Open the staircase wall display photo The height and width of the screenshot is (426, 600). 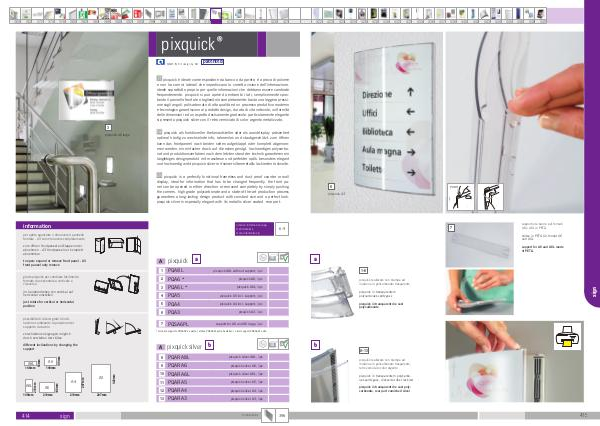point(82,122)
